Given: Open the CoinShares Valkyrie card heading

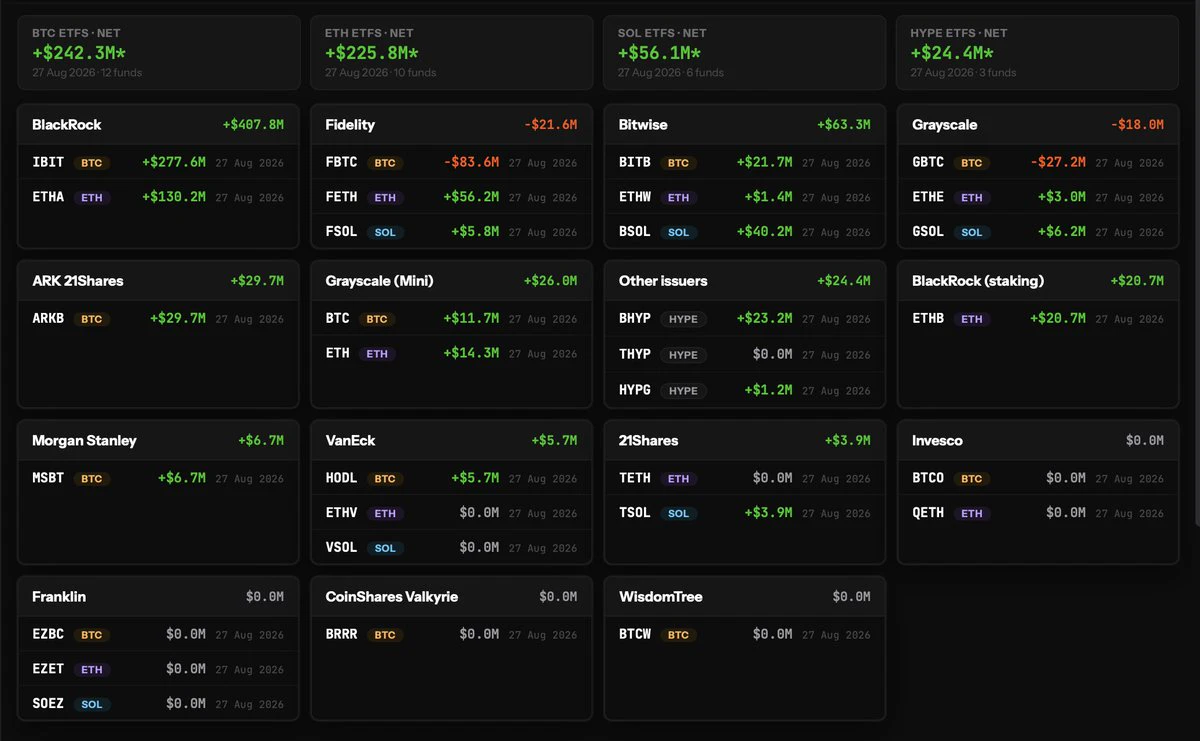Looking at the screenshot, I should [392, 597].
